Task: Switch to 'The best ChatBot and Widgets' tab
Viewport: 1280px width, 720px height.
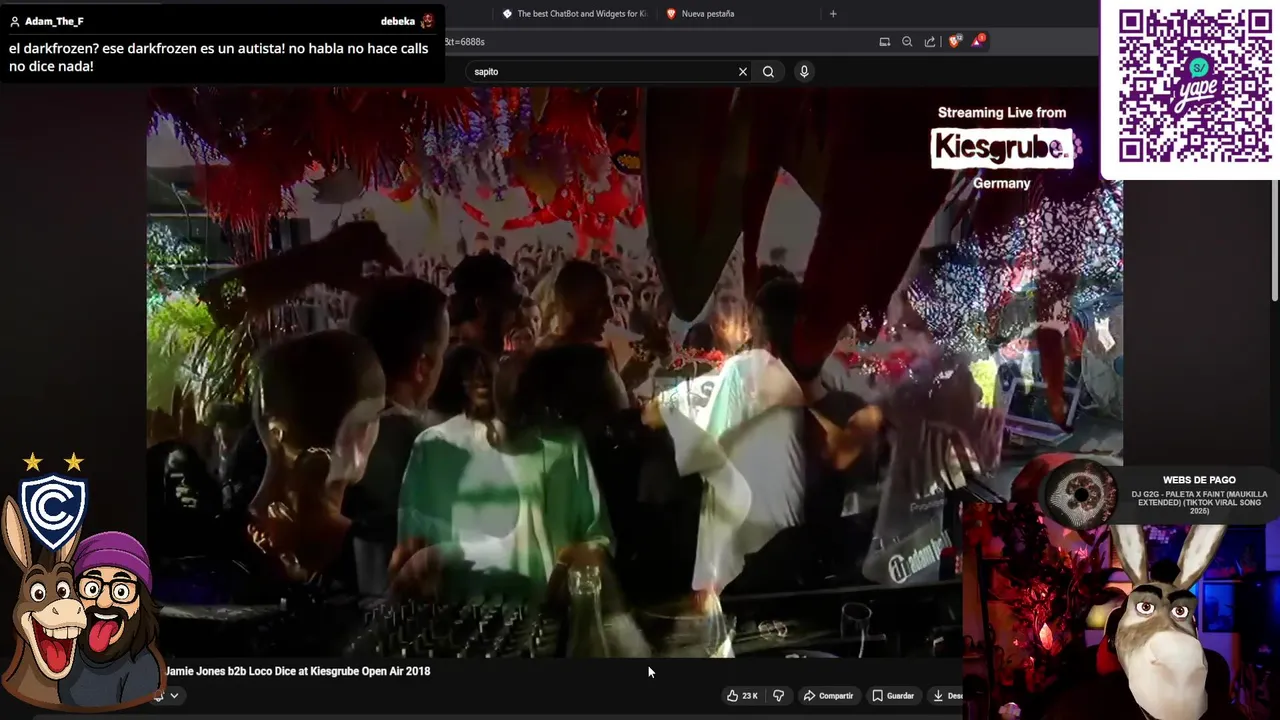Action: pos(574,14)
